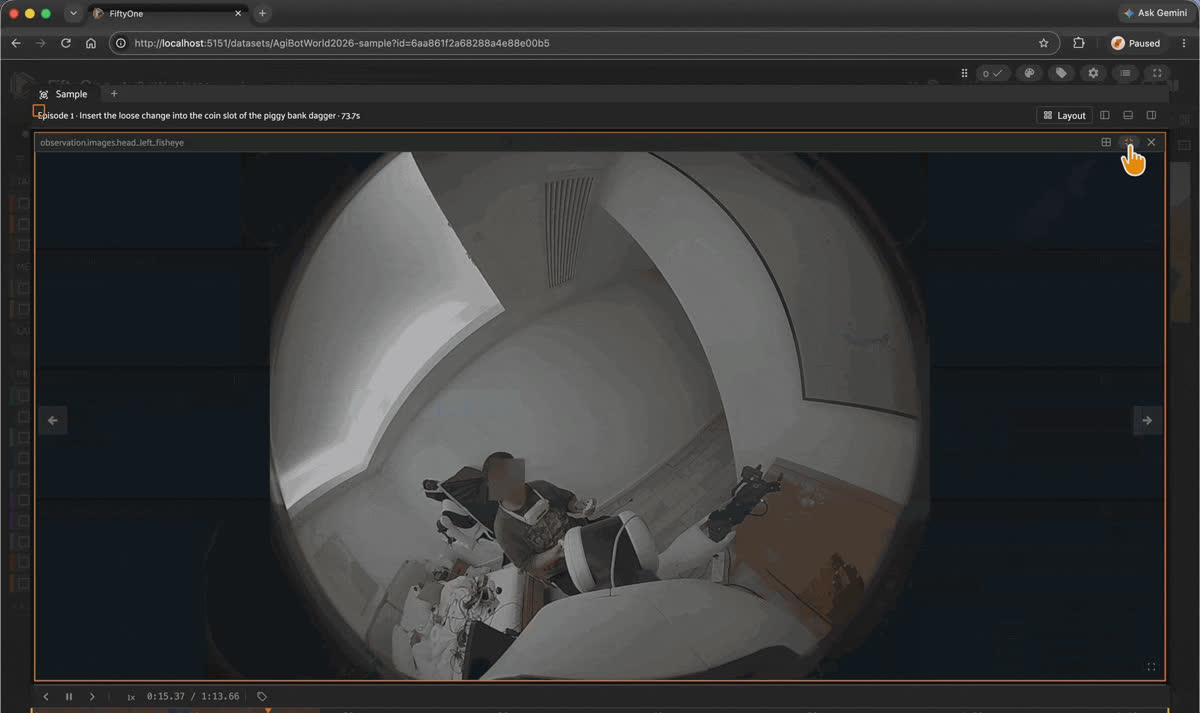Image resolution: width=1200 pixels, height=713 pixels.
Task: Click the split panel grid icon
Action: pos(1106,142)
